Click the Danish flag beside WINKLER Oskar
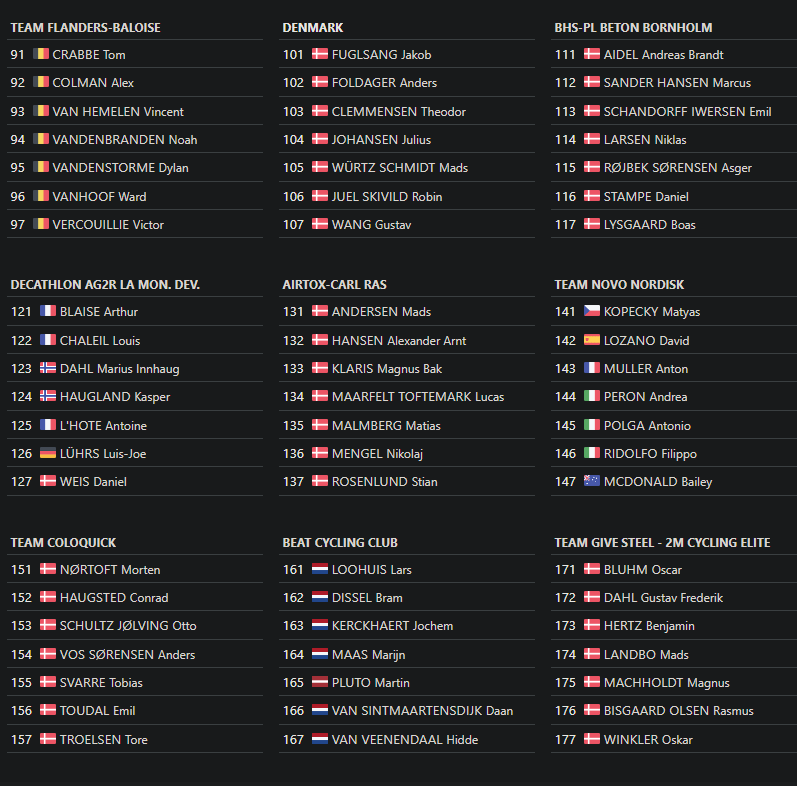797x786 pixels. coord(592,738)
